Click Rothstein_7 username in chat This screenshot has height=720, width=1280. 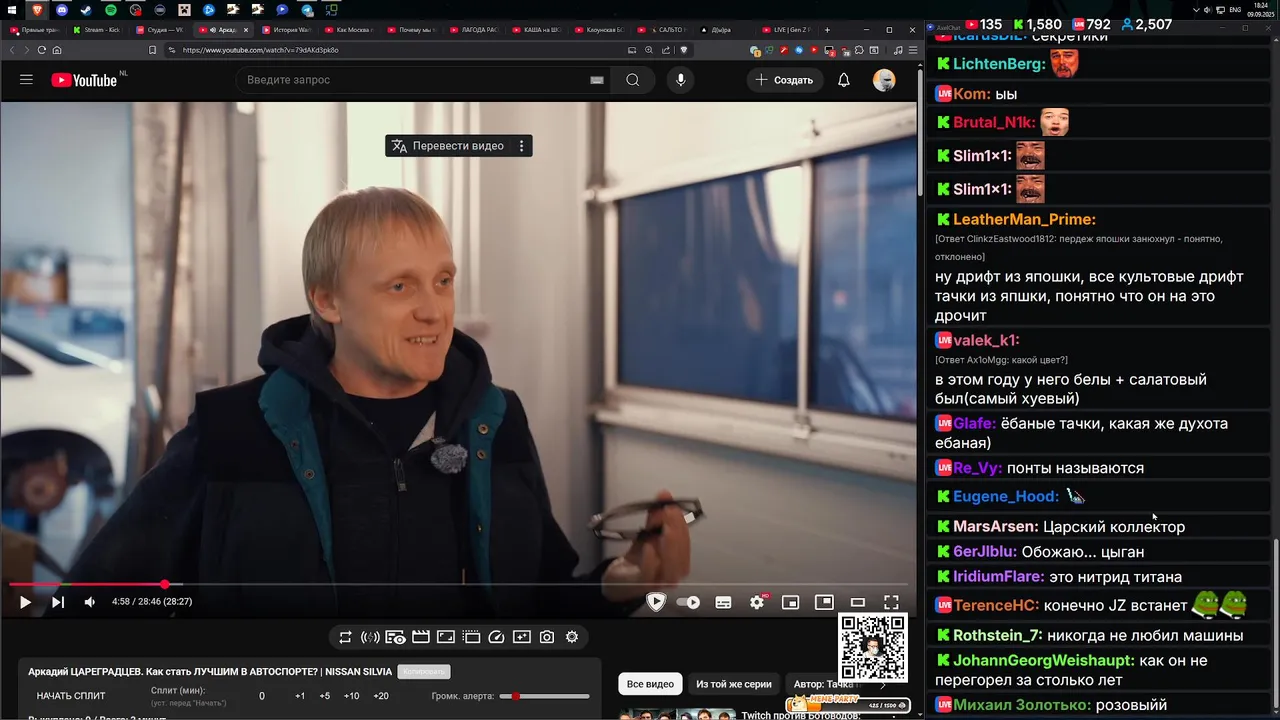coord(997,636)
